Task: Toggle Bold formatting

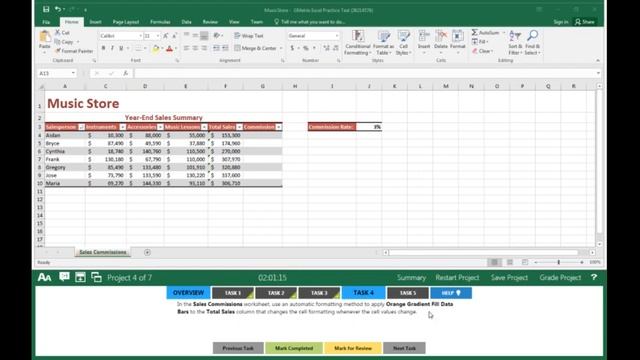Action: [103, 48]
